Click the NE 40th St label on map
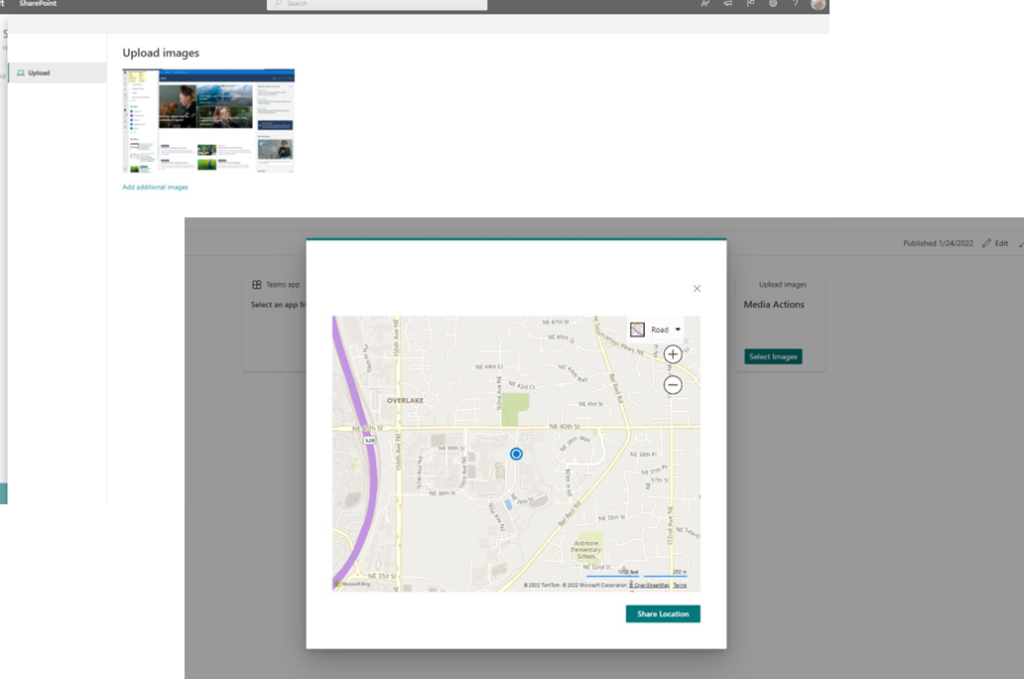This screenshot has height=679, width=1024. [565, 426]
